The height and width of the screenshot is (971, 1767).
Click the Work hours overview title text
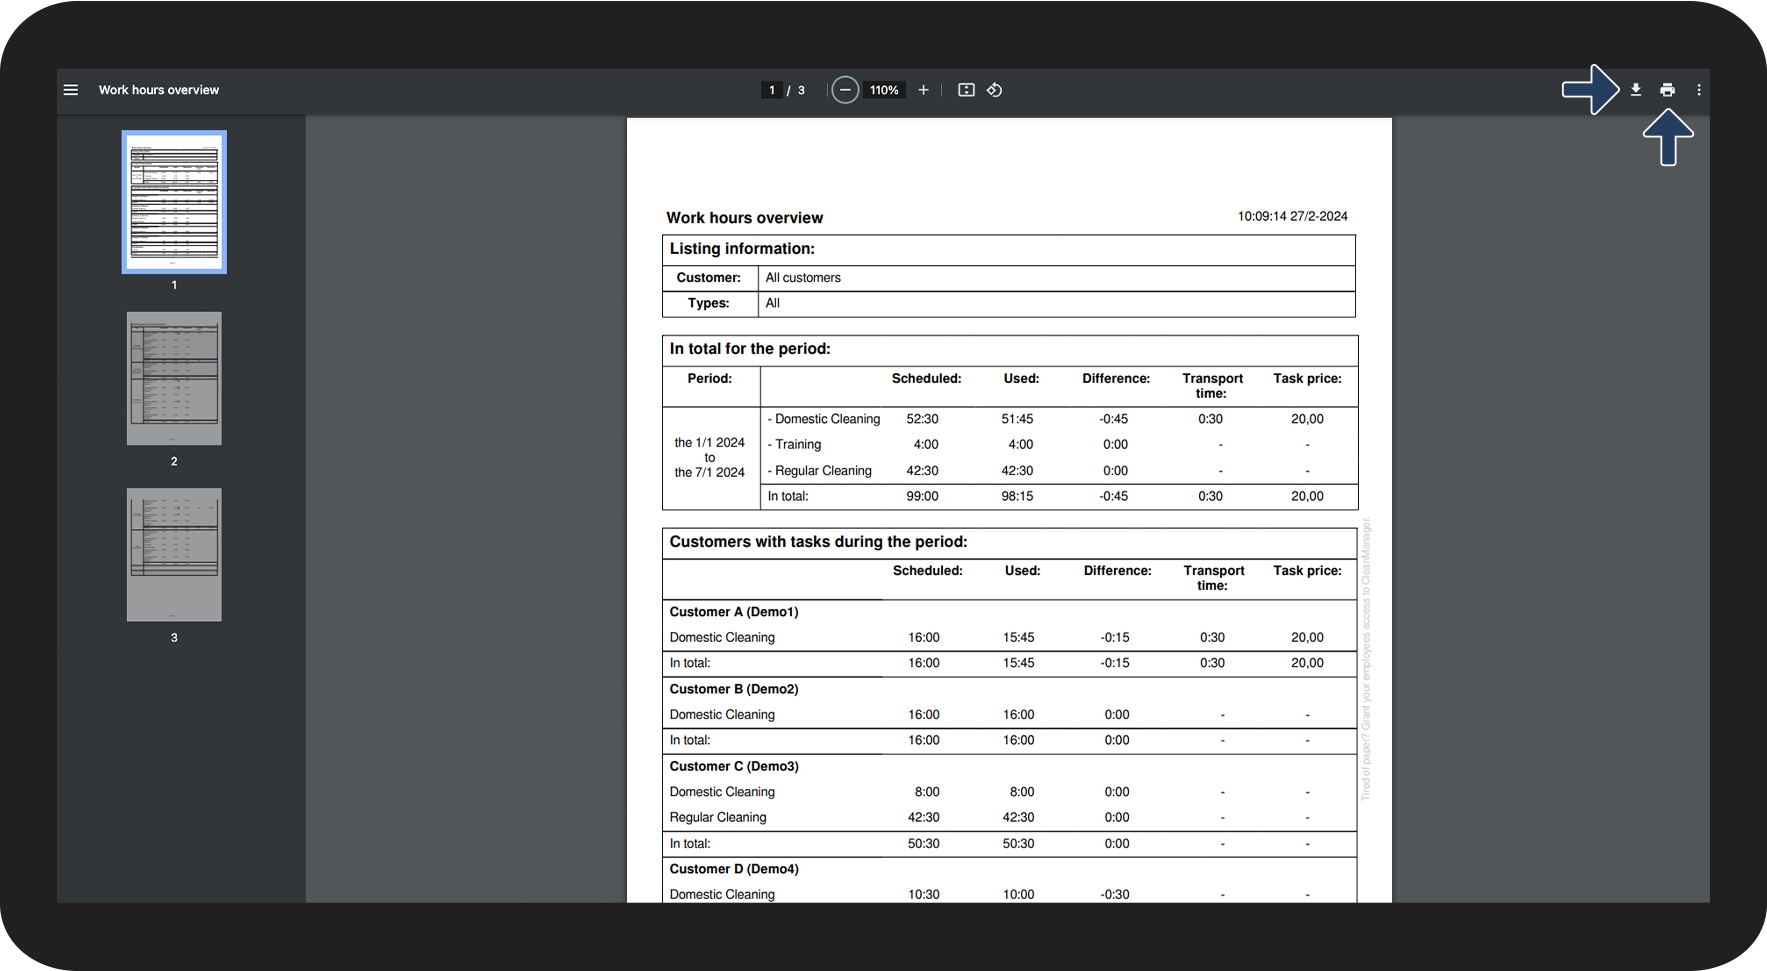click(745, 218)
